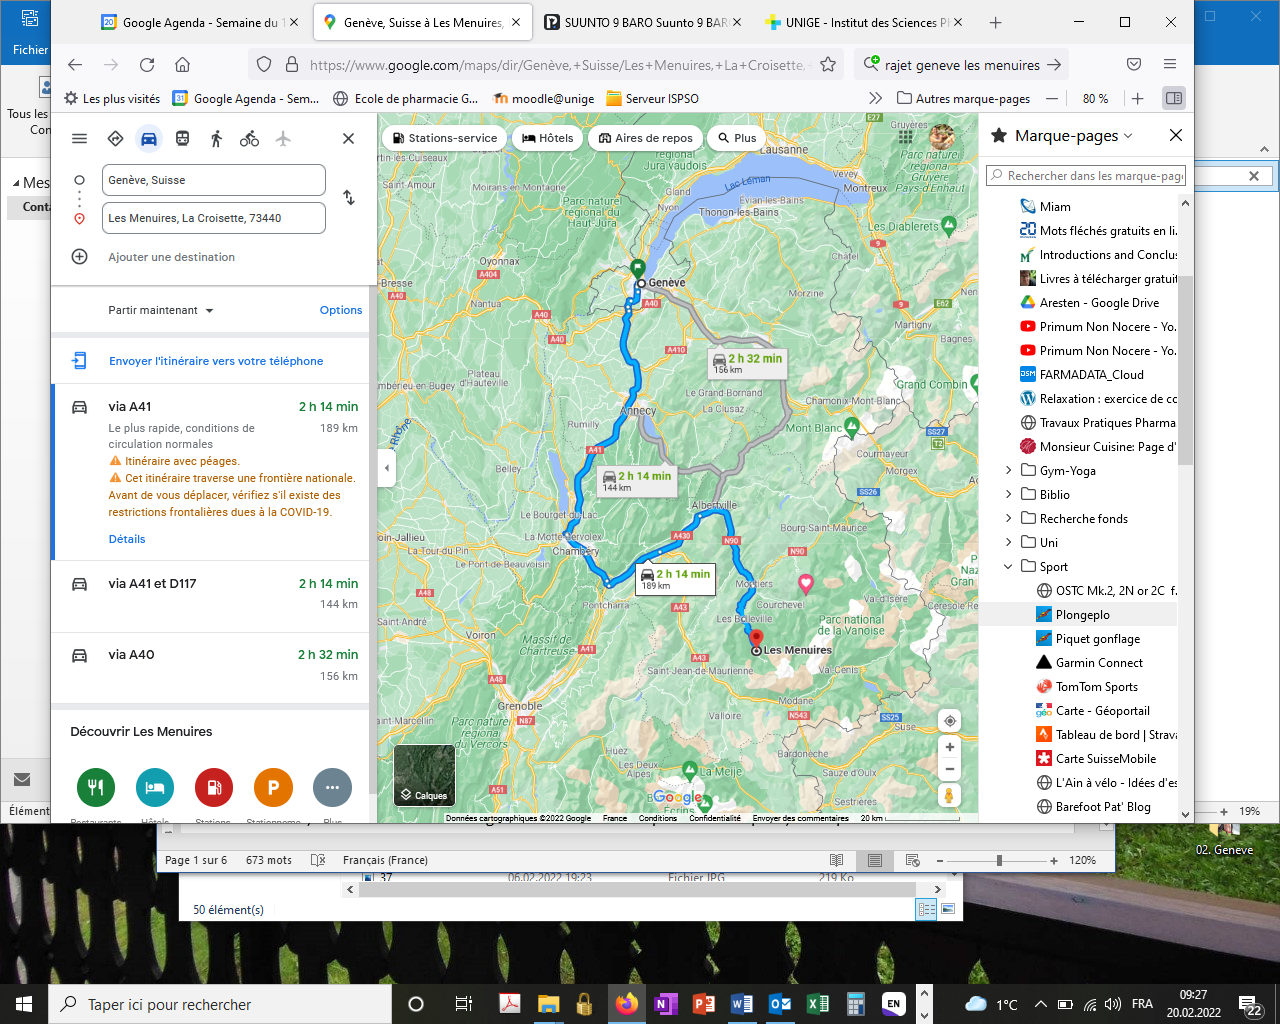Decrease page zoom minus button
The height and width of the screenshot is (1024, 1280).
[x=1052, y=98]
